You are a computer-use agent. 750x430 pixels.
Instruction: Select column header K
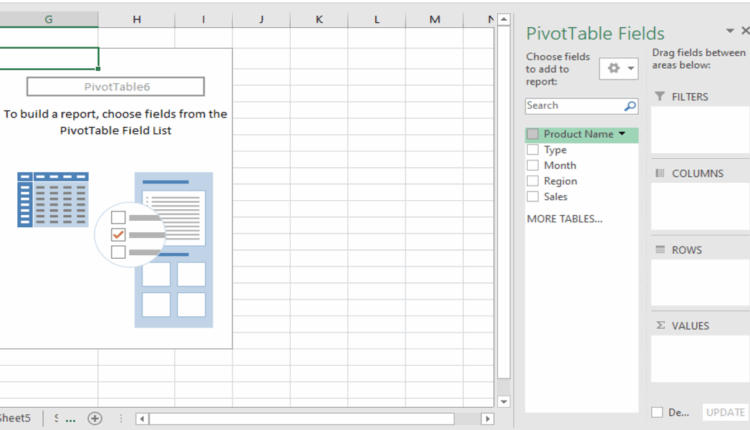[x=319, y=19]
